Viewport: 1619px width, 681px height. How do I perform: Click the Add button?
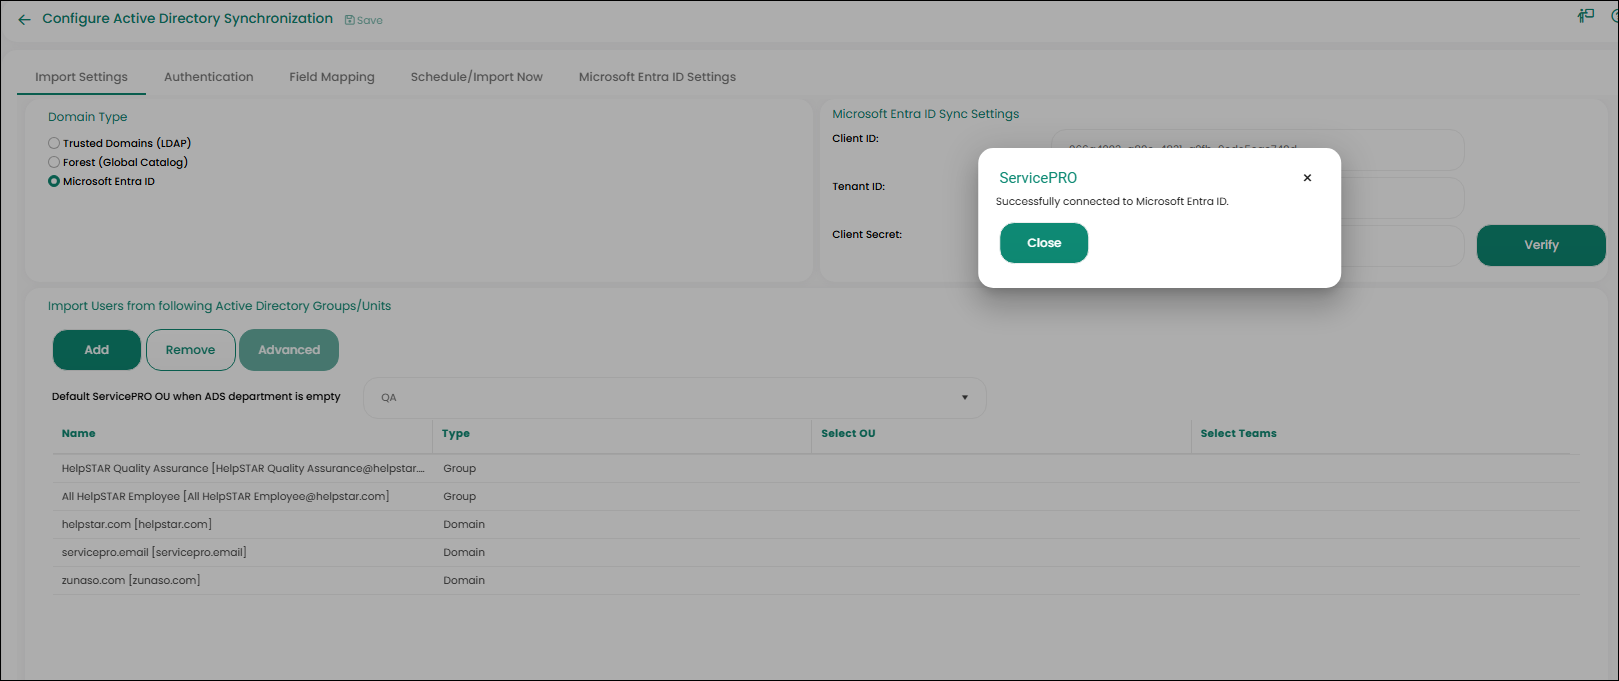[x=96, y=350]
